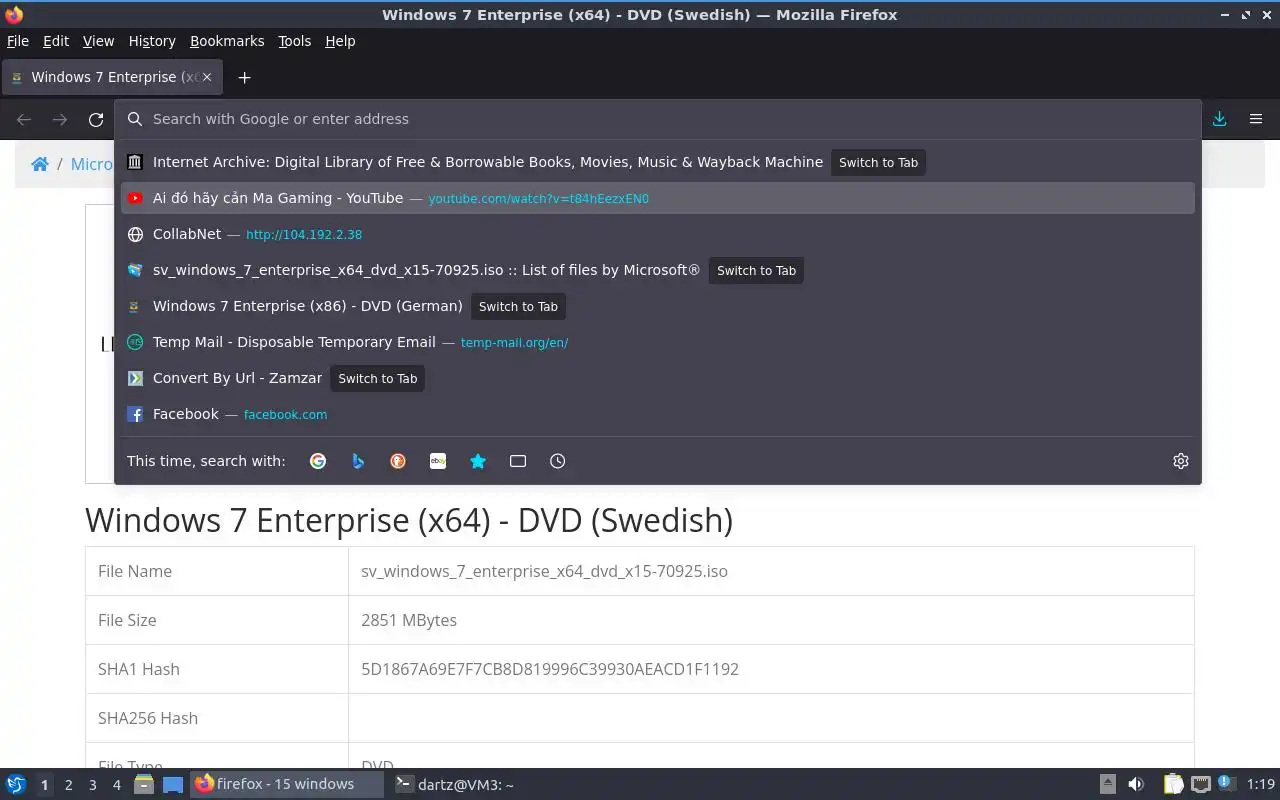Screen dimensions: 1280x800
Task: Select the CollabNet suggestion
Action: (x=658, y=234)
